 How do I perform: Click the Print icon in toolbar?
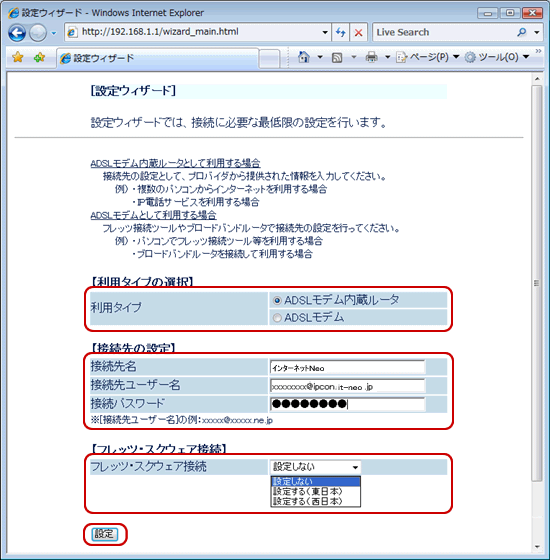pos(371,57)
